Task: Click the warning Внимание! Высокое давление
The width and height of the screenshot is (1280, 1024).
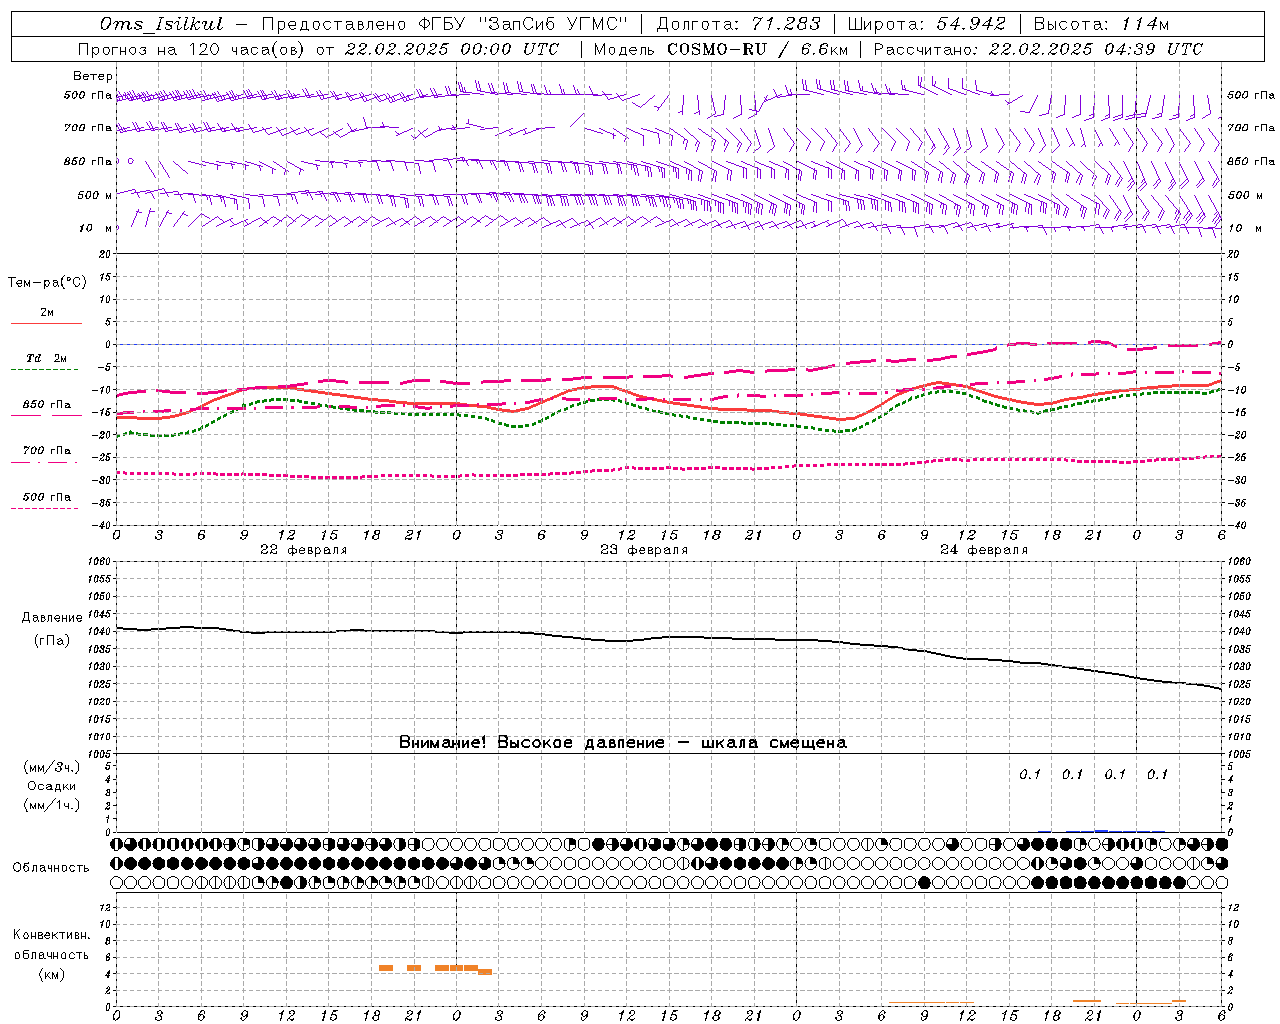Action: (531, 742)
